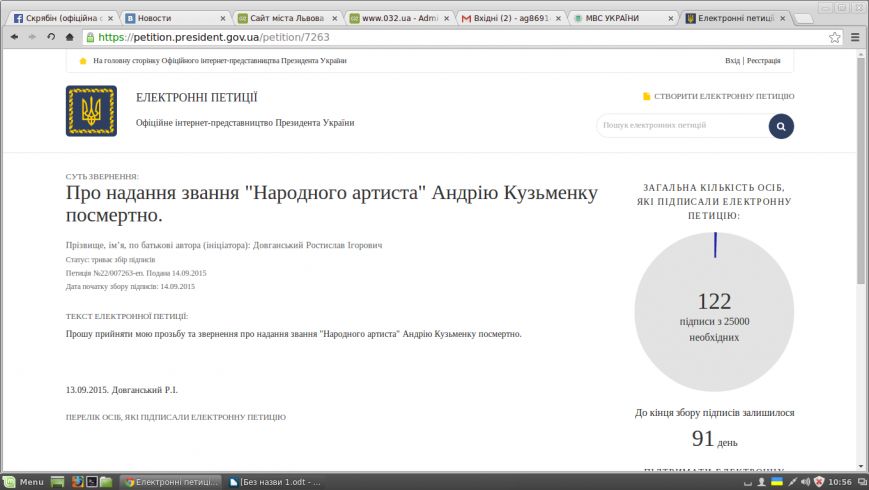Click the 10:56 clock in the tray
The image size is (869, 490).
coord(840,482)
